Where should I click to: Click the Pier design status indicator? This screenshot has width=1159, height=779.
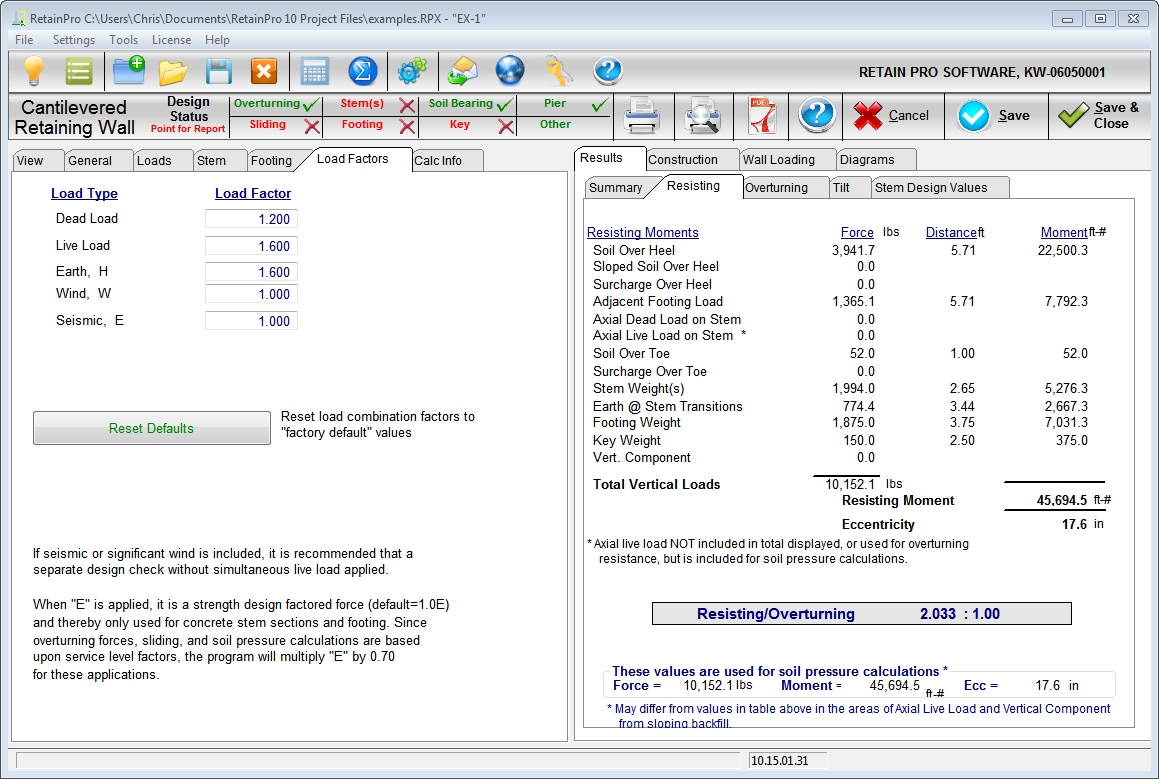565,104
